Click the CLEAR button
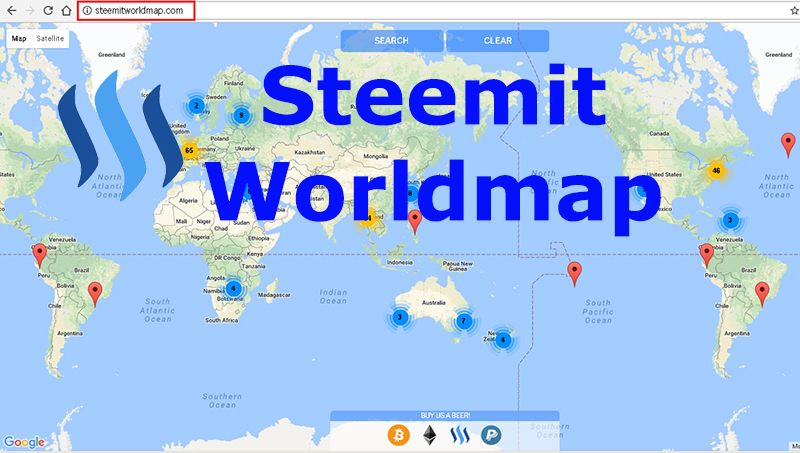Viewport: 800px width, 453px height. [497, 41]
